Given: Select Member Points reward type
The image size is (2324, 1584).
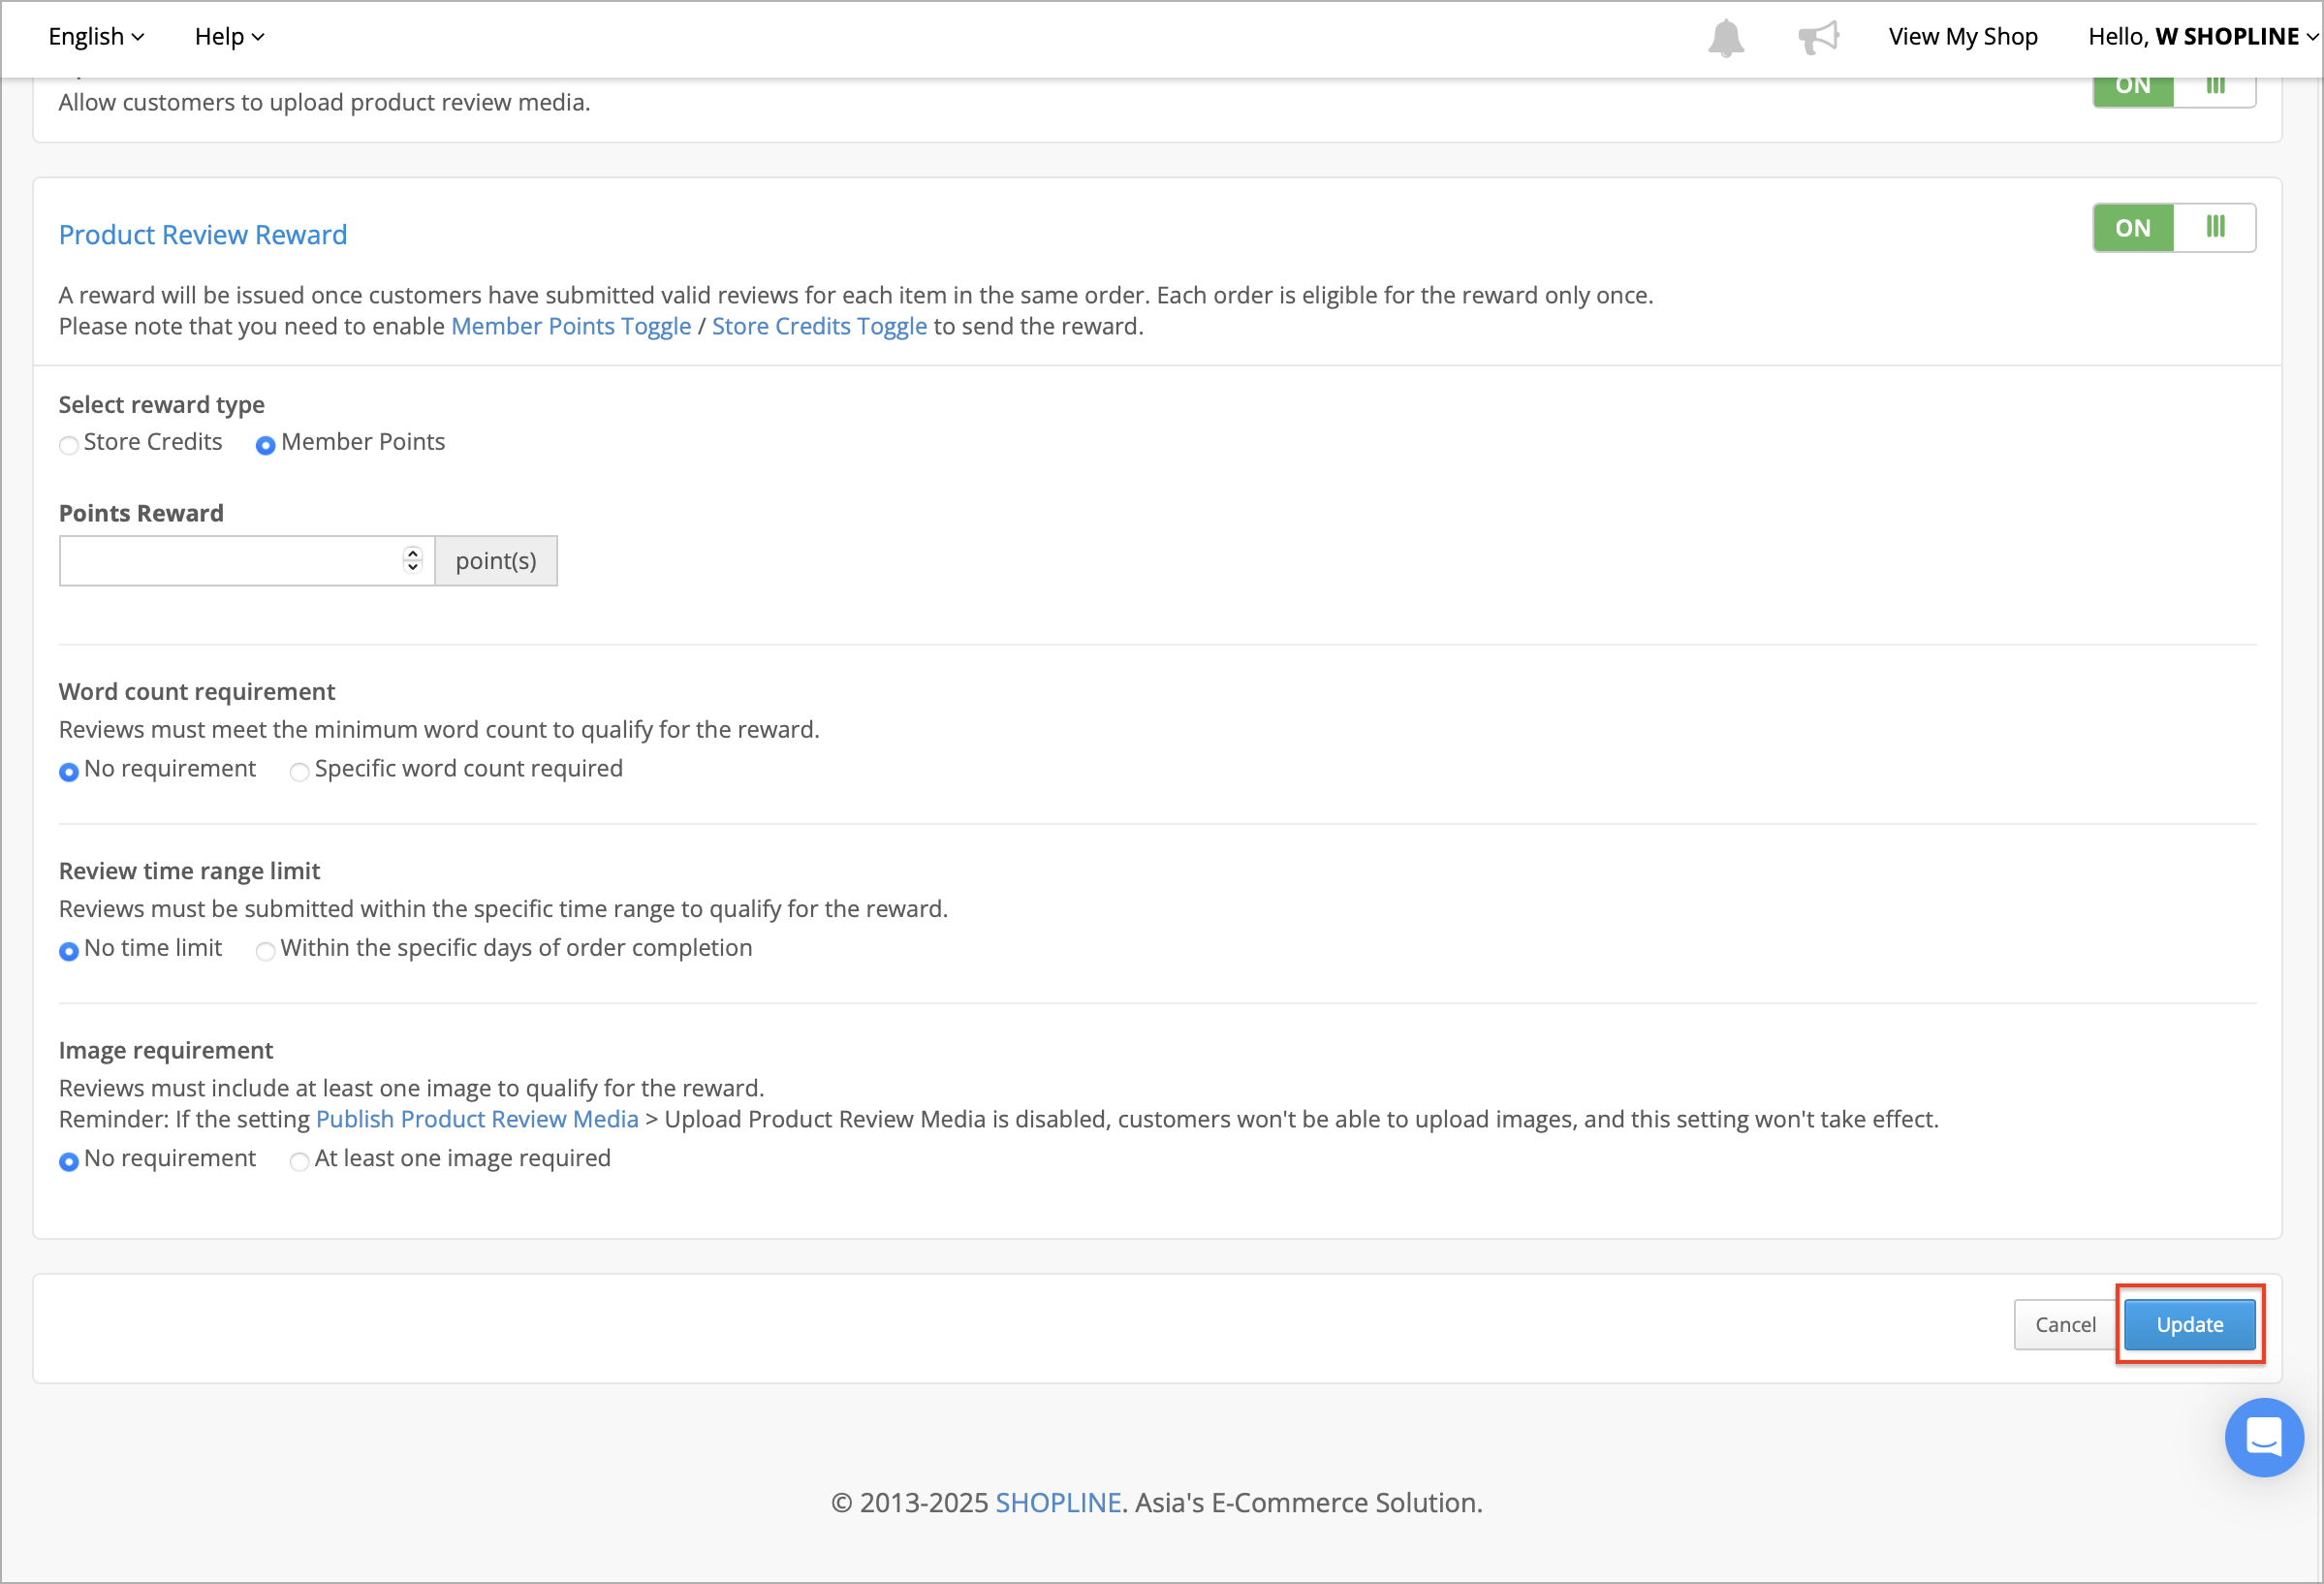Looking at the screenshot, I should 265,445.
